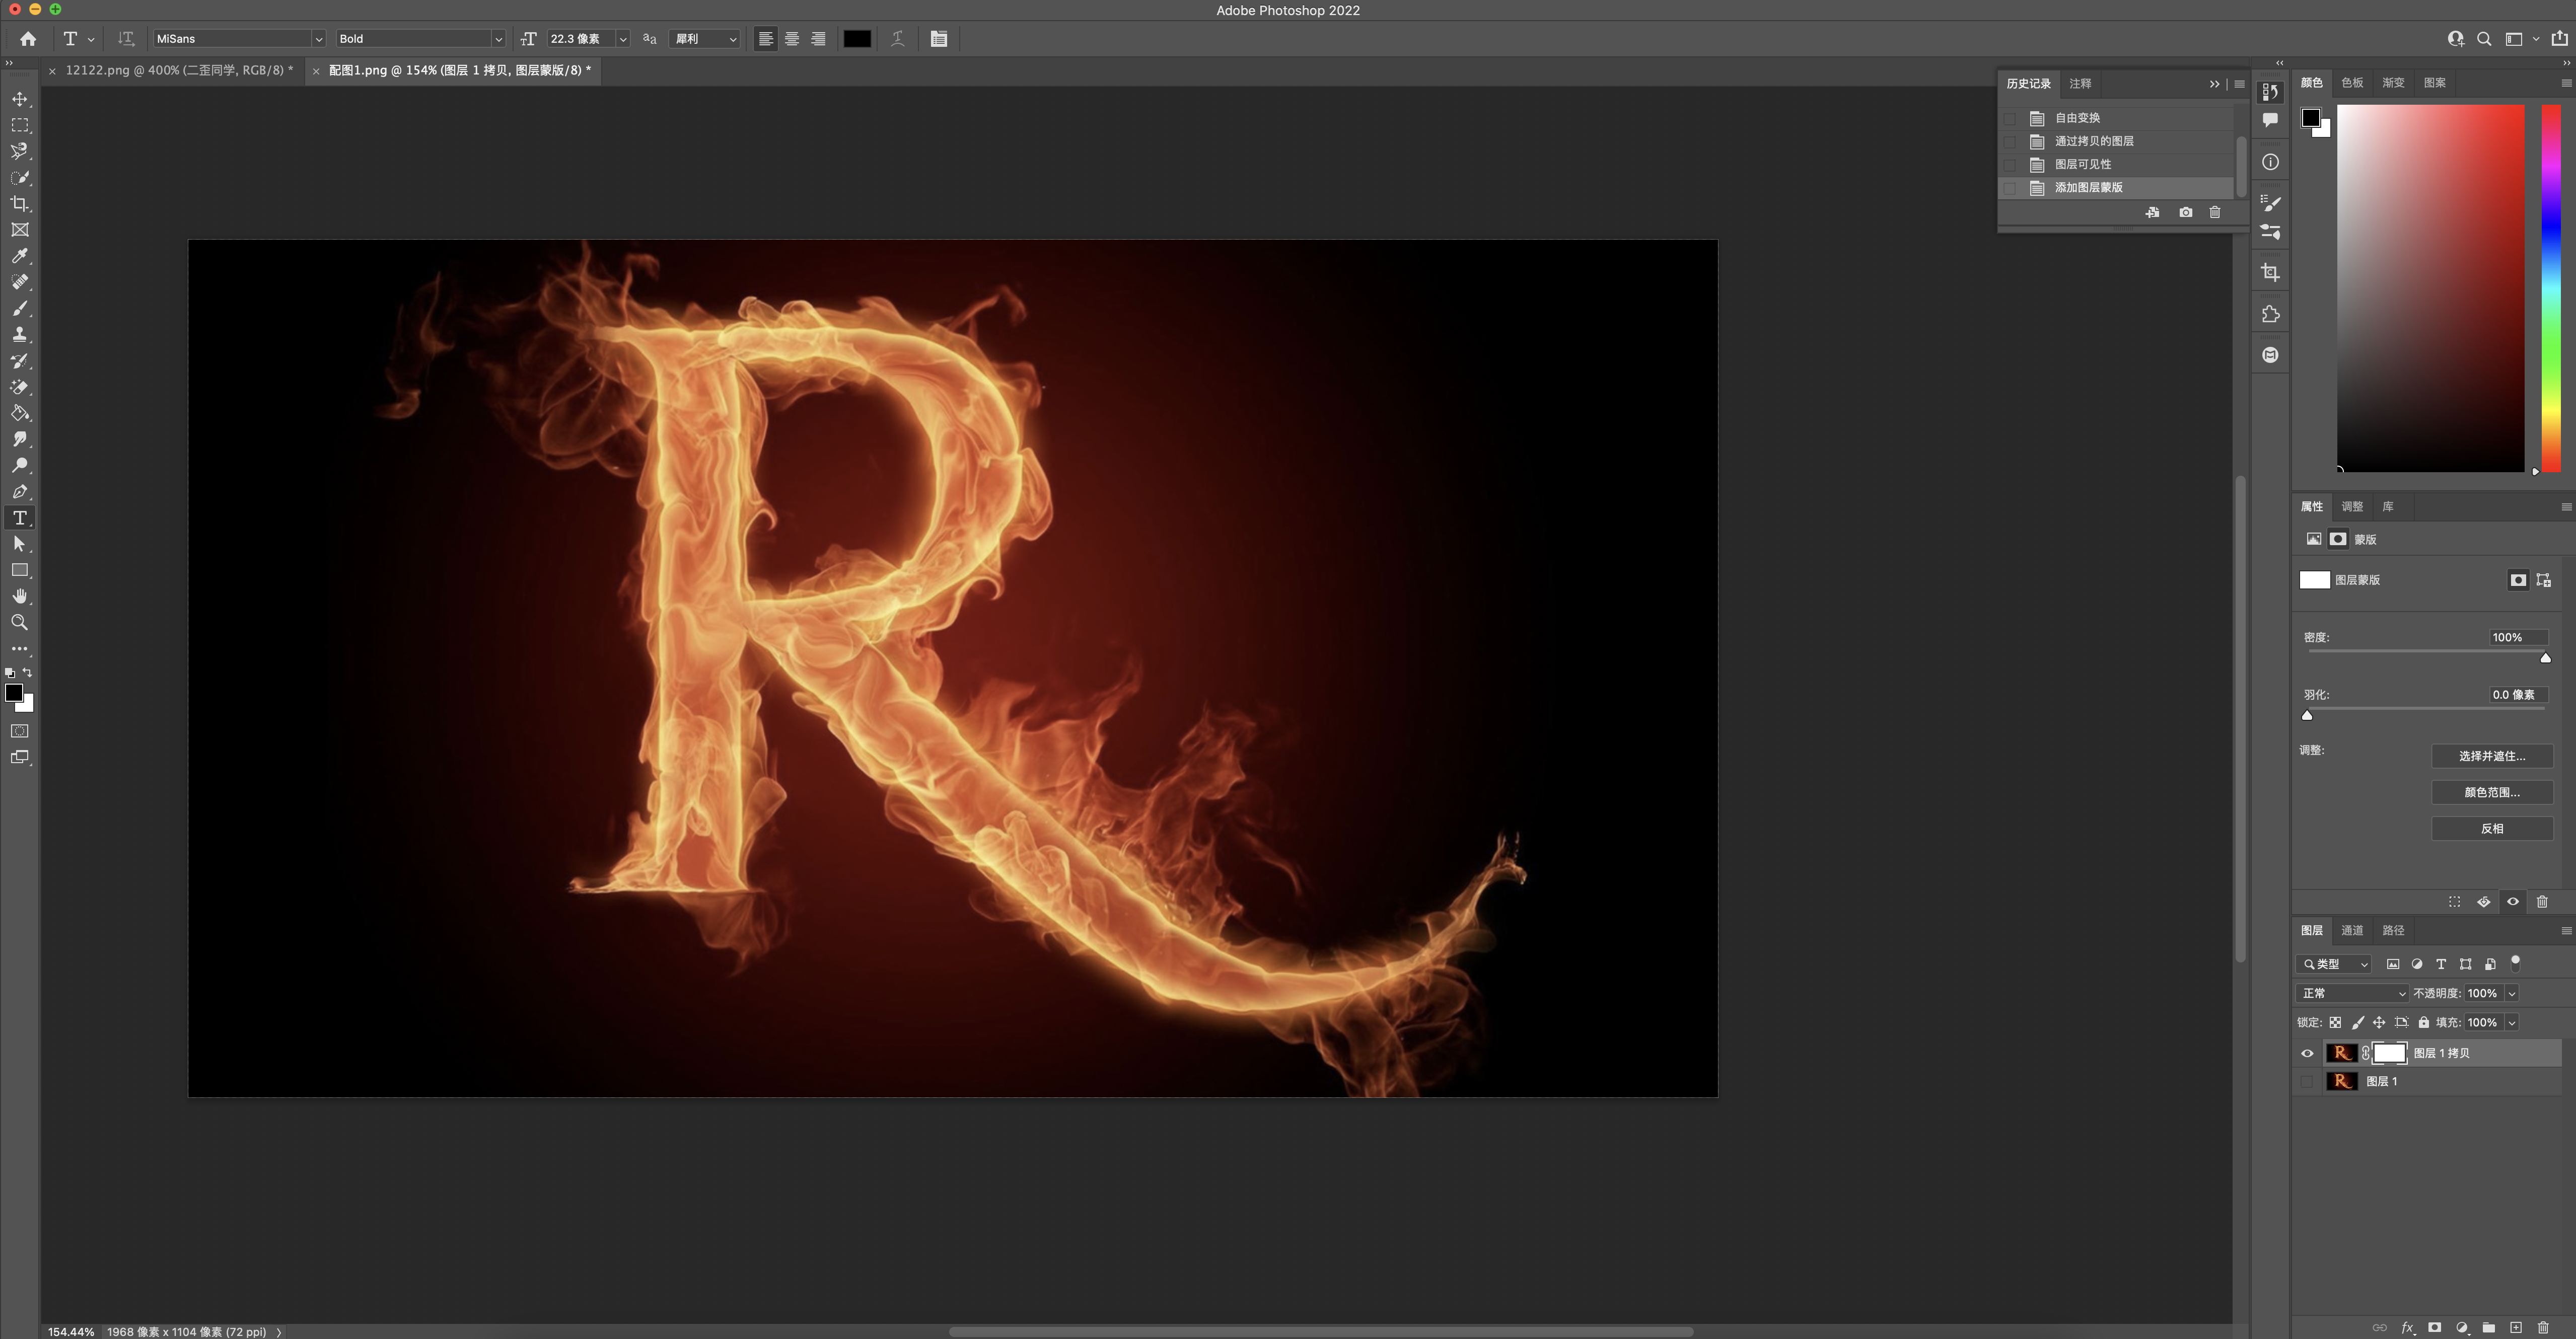2576x1339 pixels.
Task: Switch to 12122.png document tab
Action: [x=178, y=70]
